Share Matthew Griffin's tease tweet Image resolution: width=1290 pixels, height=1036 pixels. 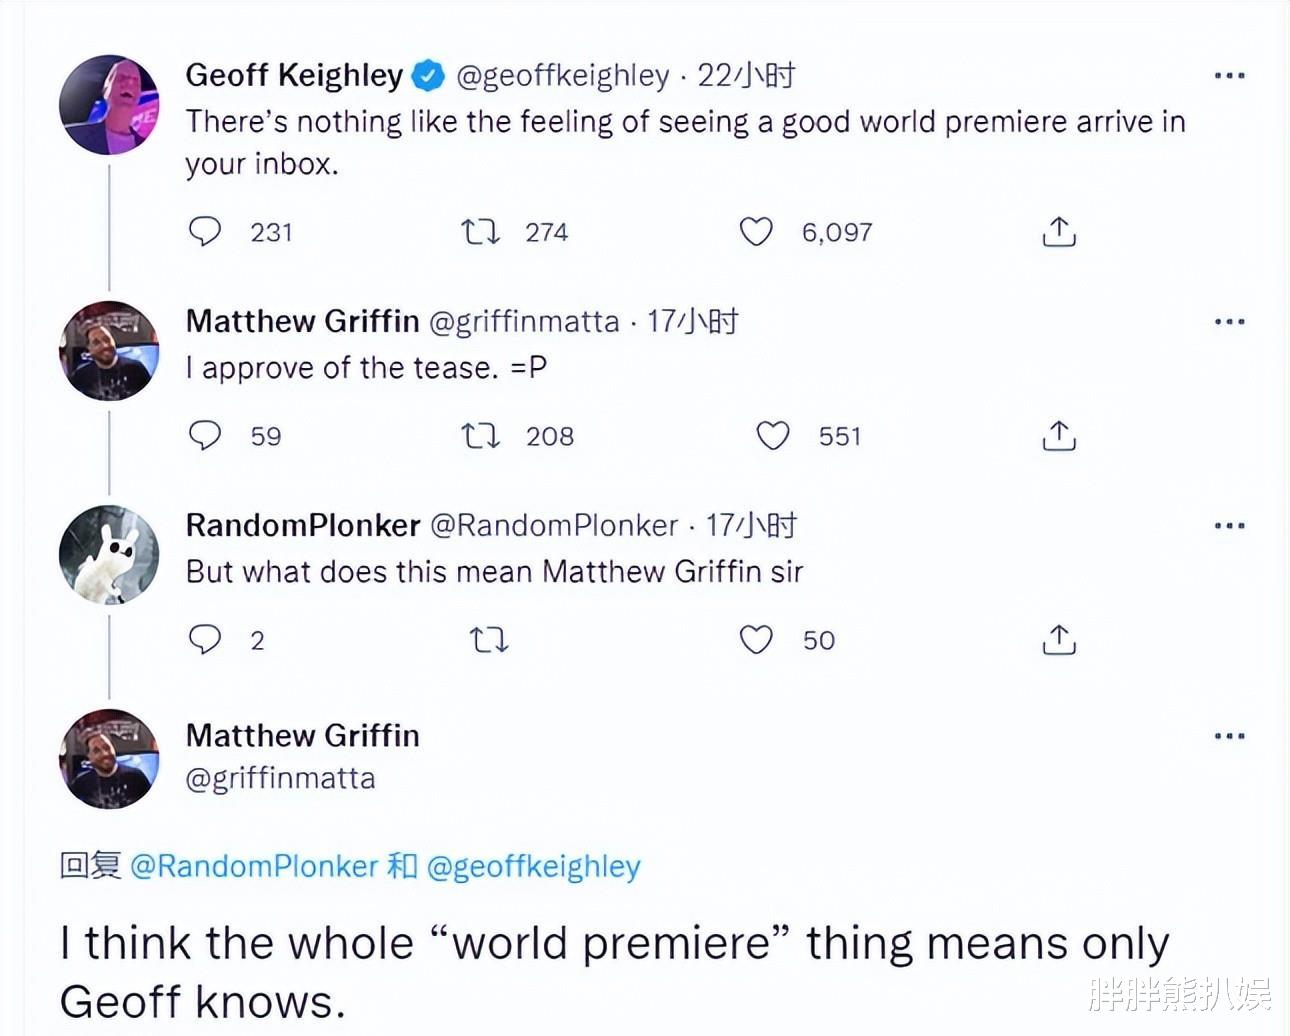tap(1059, 436)
